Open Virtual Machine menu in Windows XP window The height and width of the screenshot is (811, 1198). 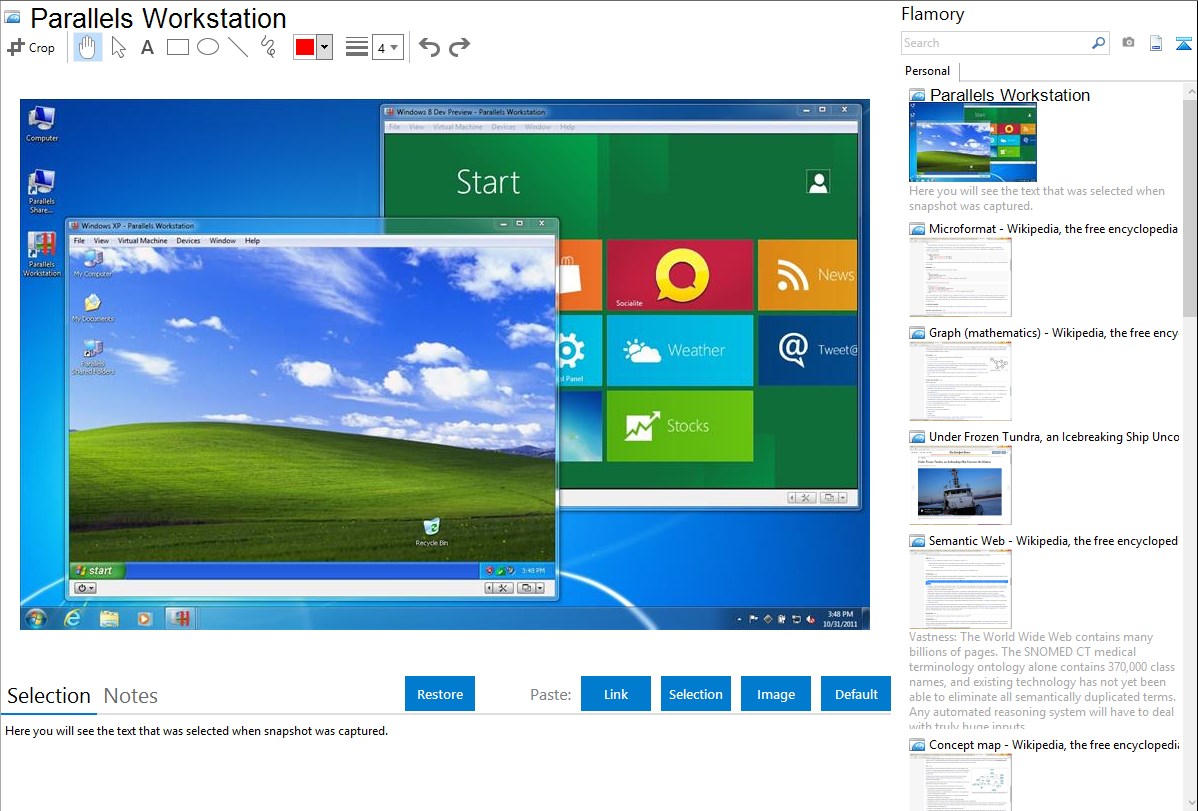(142, 241)
